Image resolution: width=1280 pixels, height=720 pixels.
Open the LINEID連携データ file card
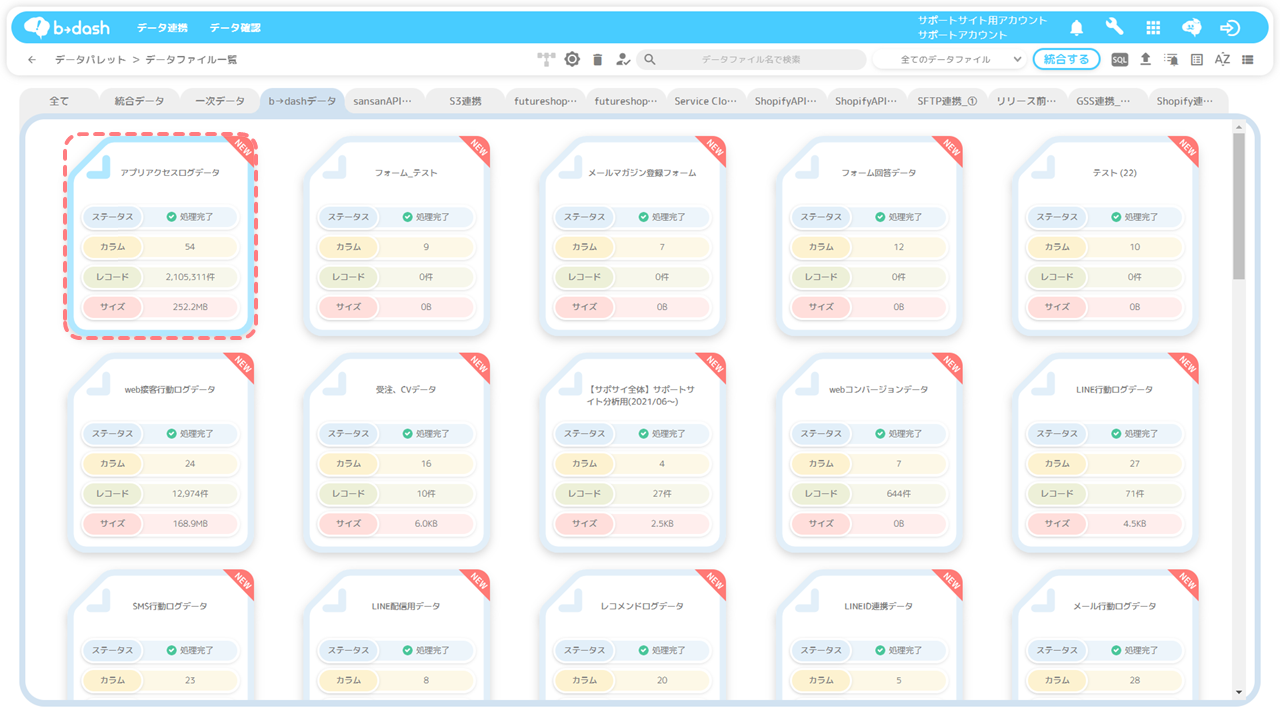click(870, 635)
